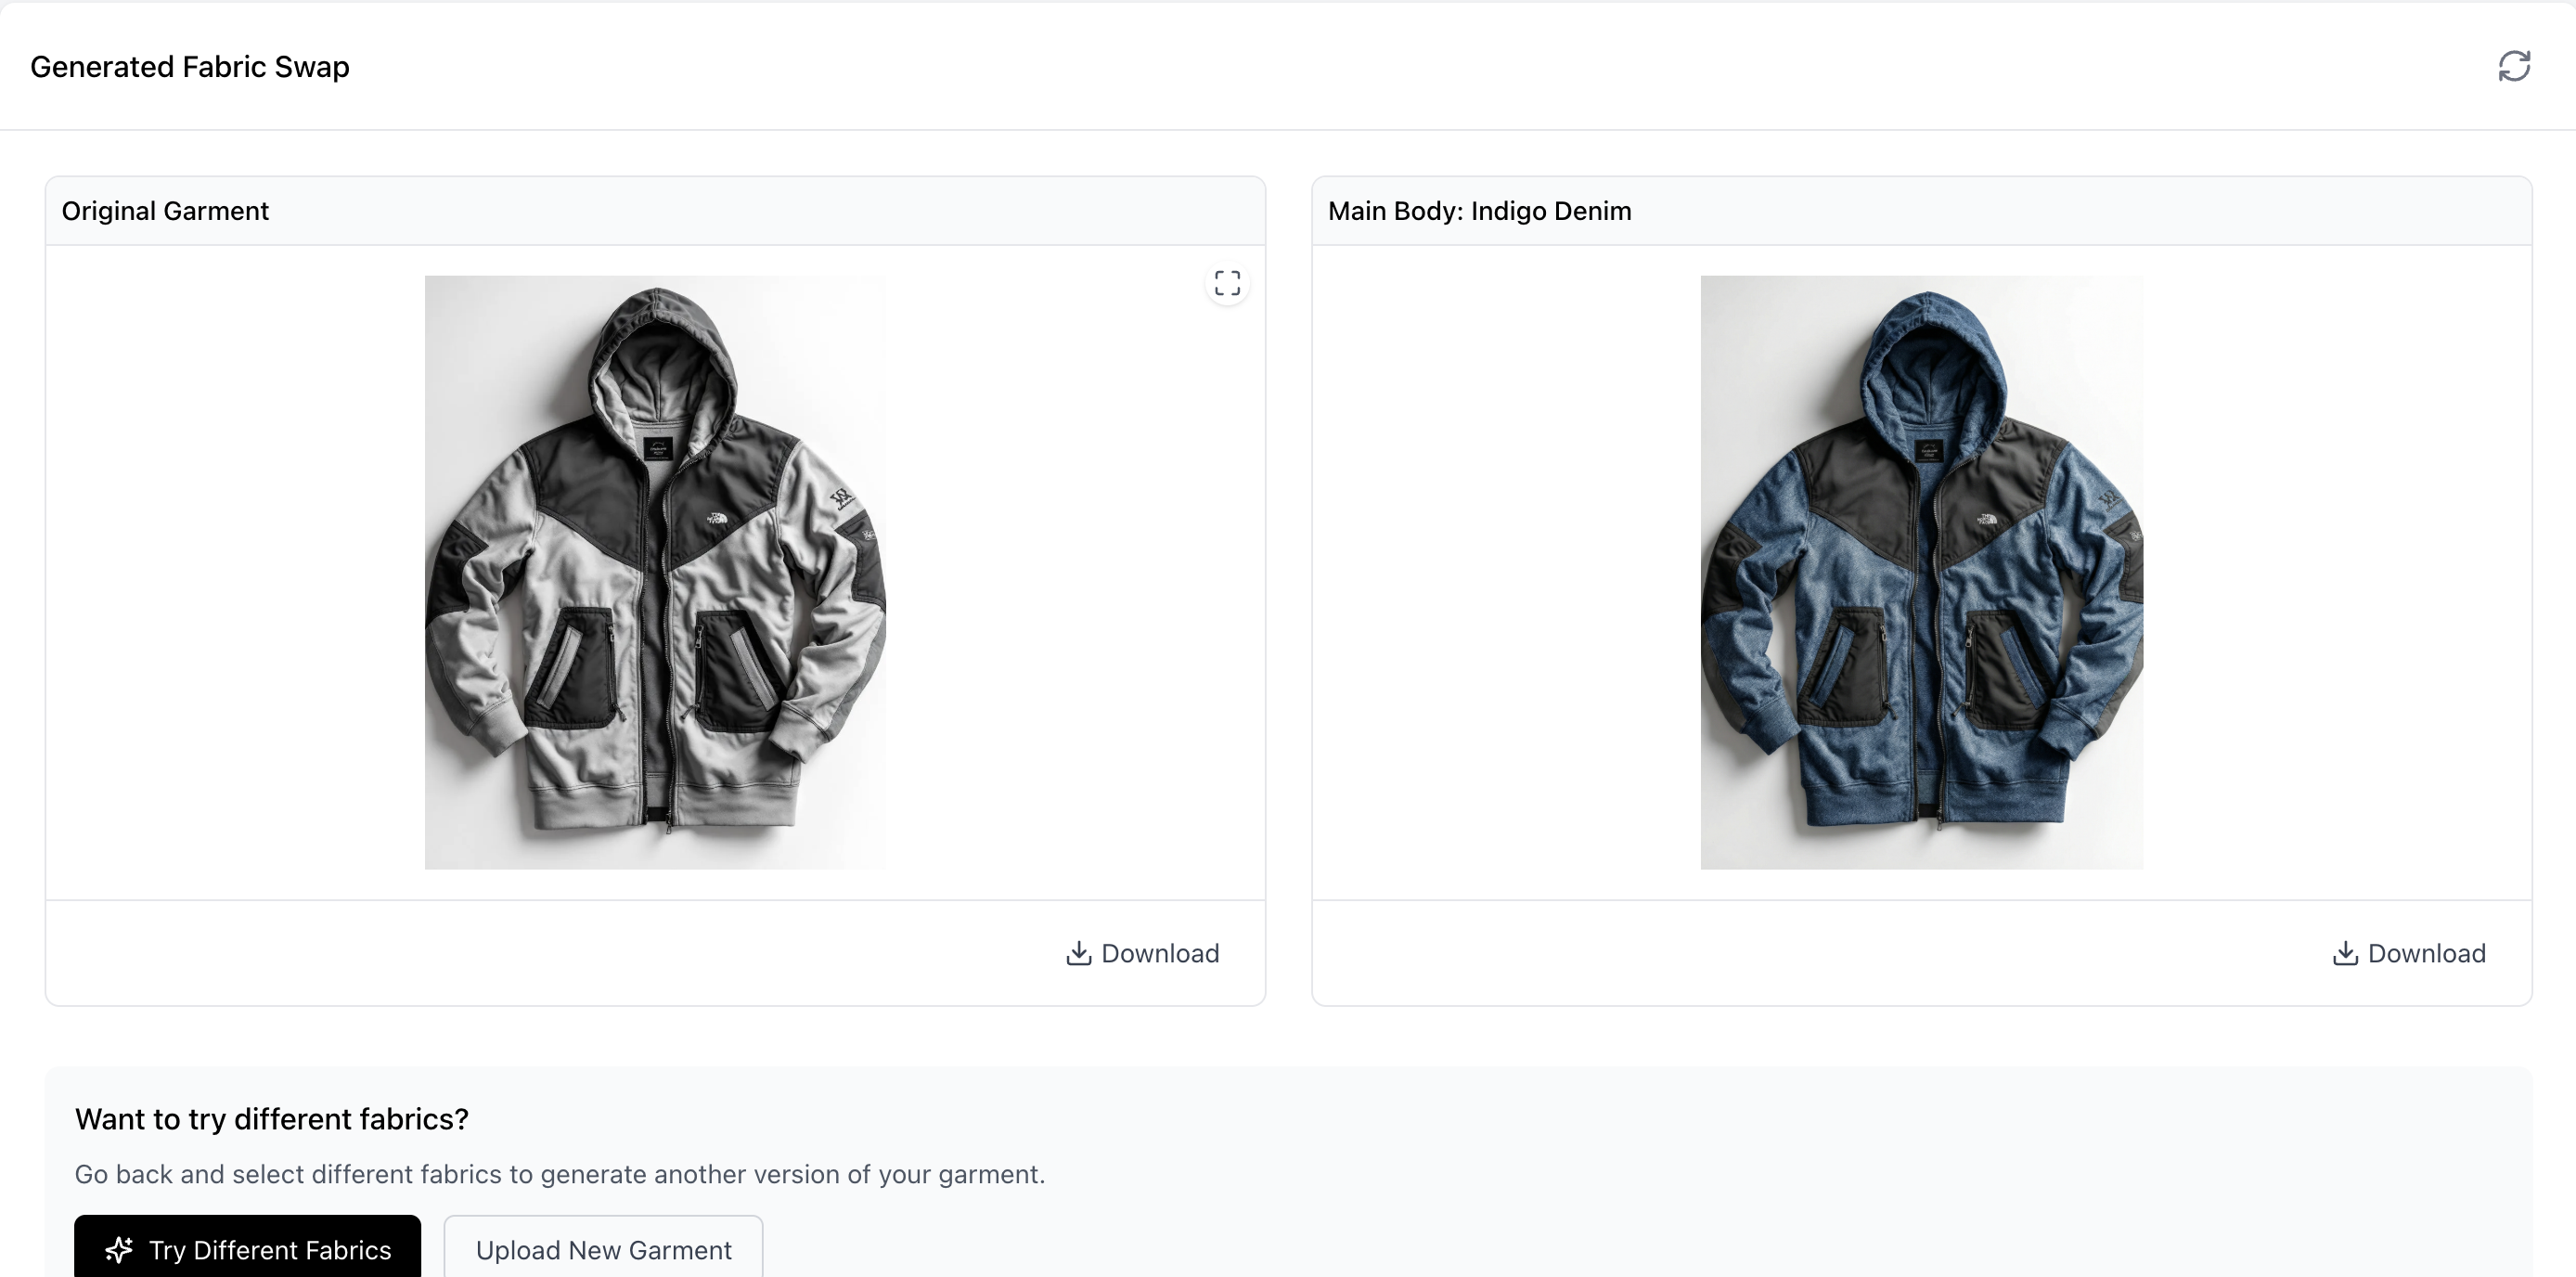The image size is (2576, 1277).
Task: Click the Indigo Denim fabric swatch result
Action: point(1921,574)
